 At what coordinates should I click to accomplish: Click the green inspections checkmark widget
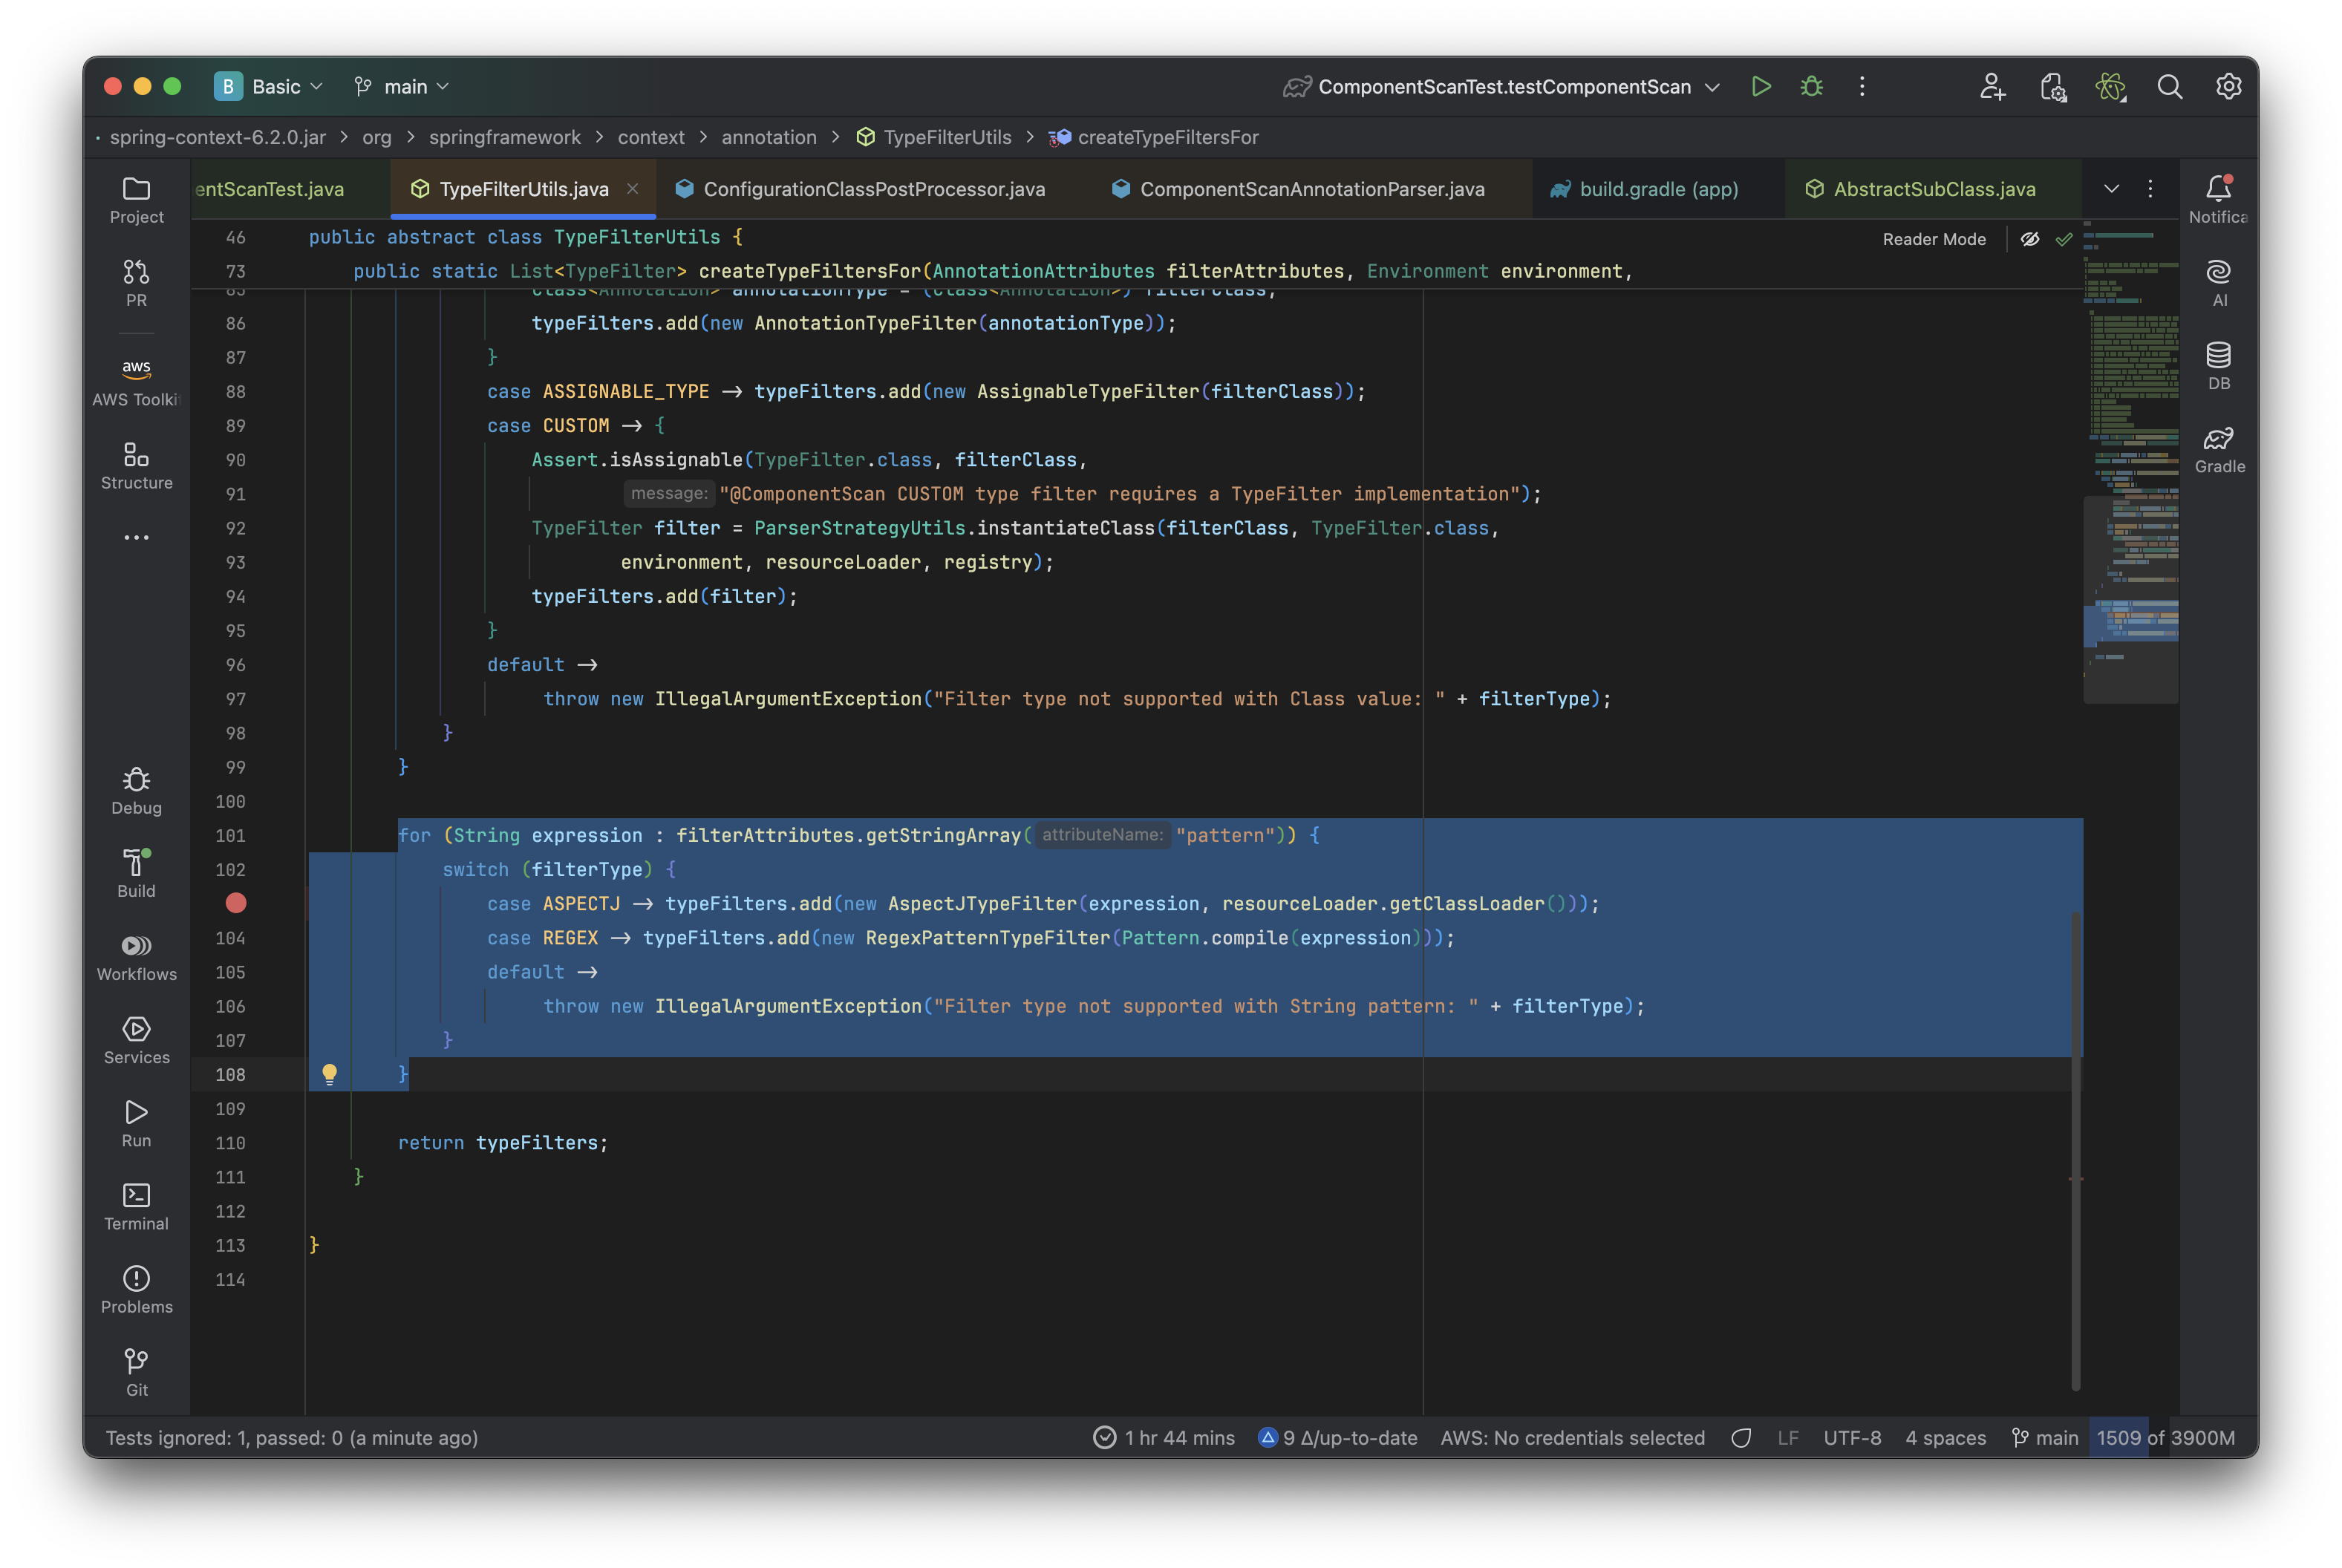point(2063,239)
